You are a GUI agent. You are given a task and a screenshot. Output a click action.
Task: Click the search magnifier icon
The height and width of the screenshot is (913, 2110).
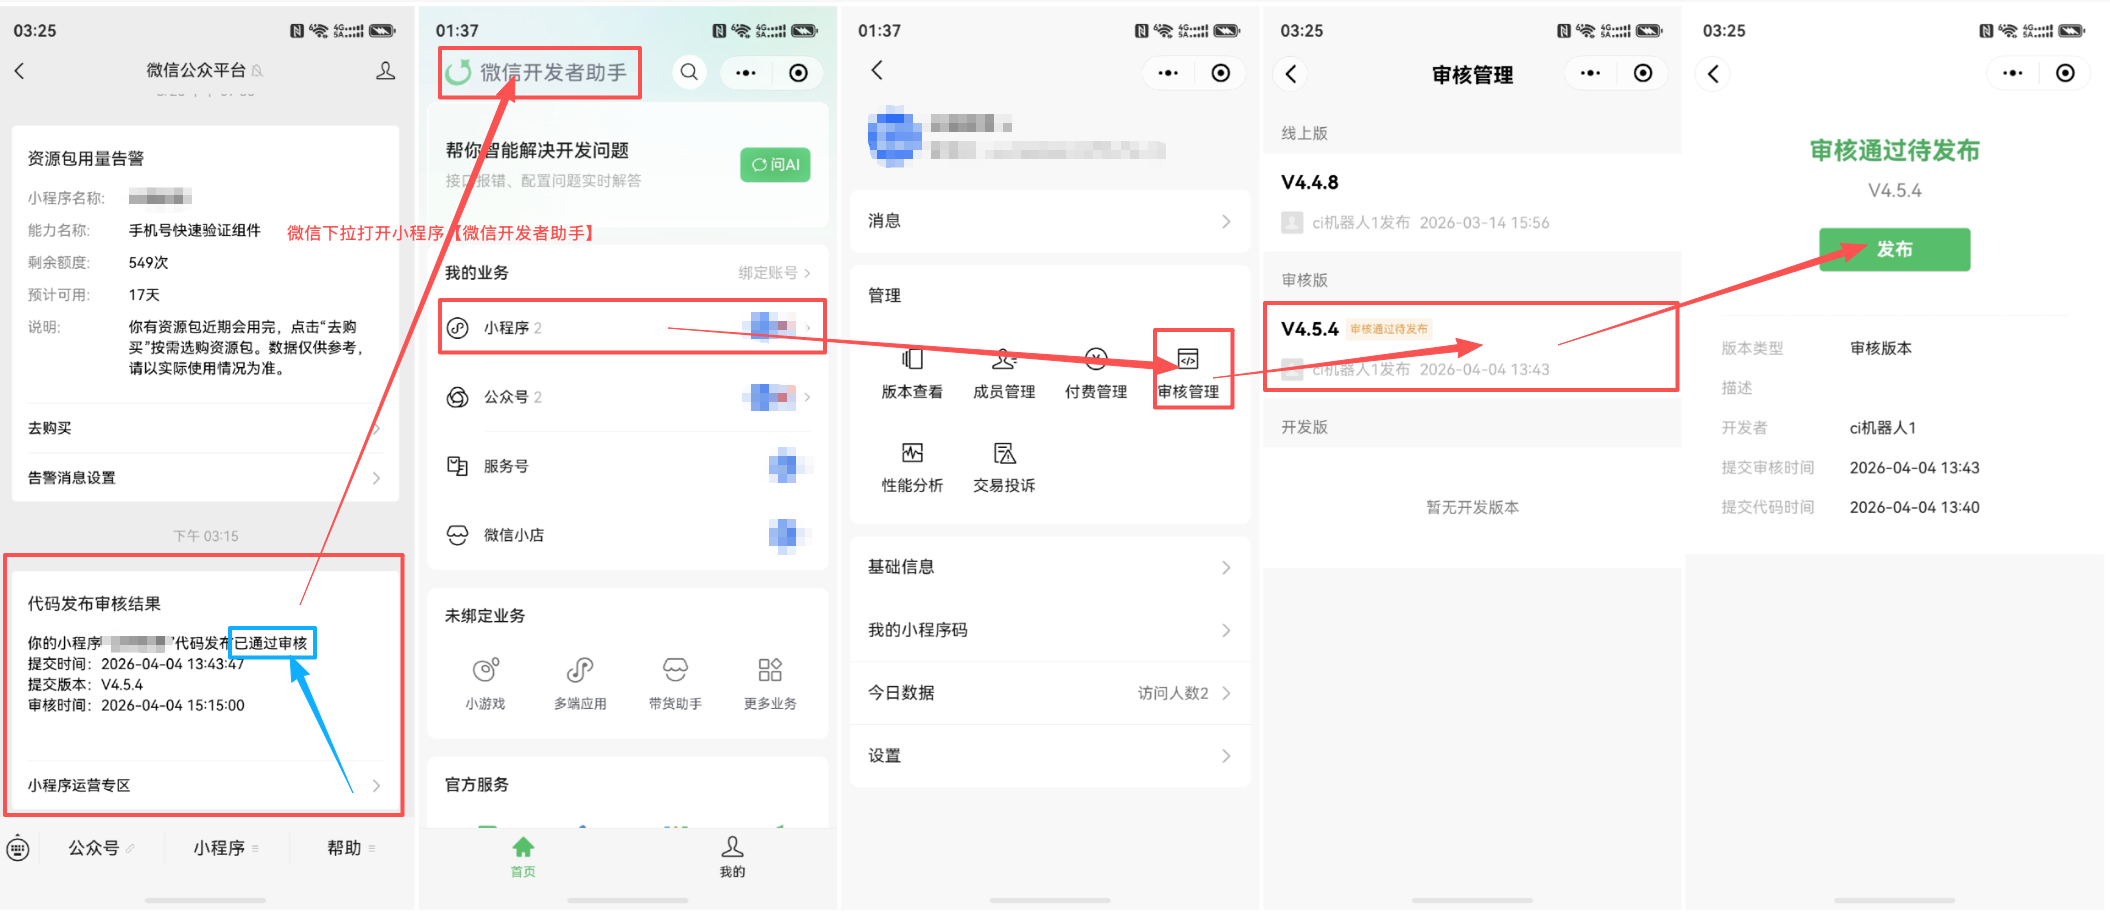[x=689, y=72]
